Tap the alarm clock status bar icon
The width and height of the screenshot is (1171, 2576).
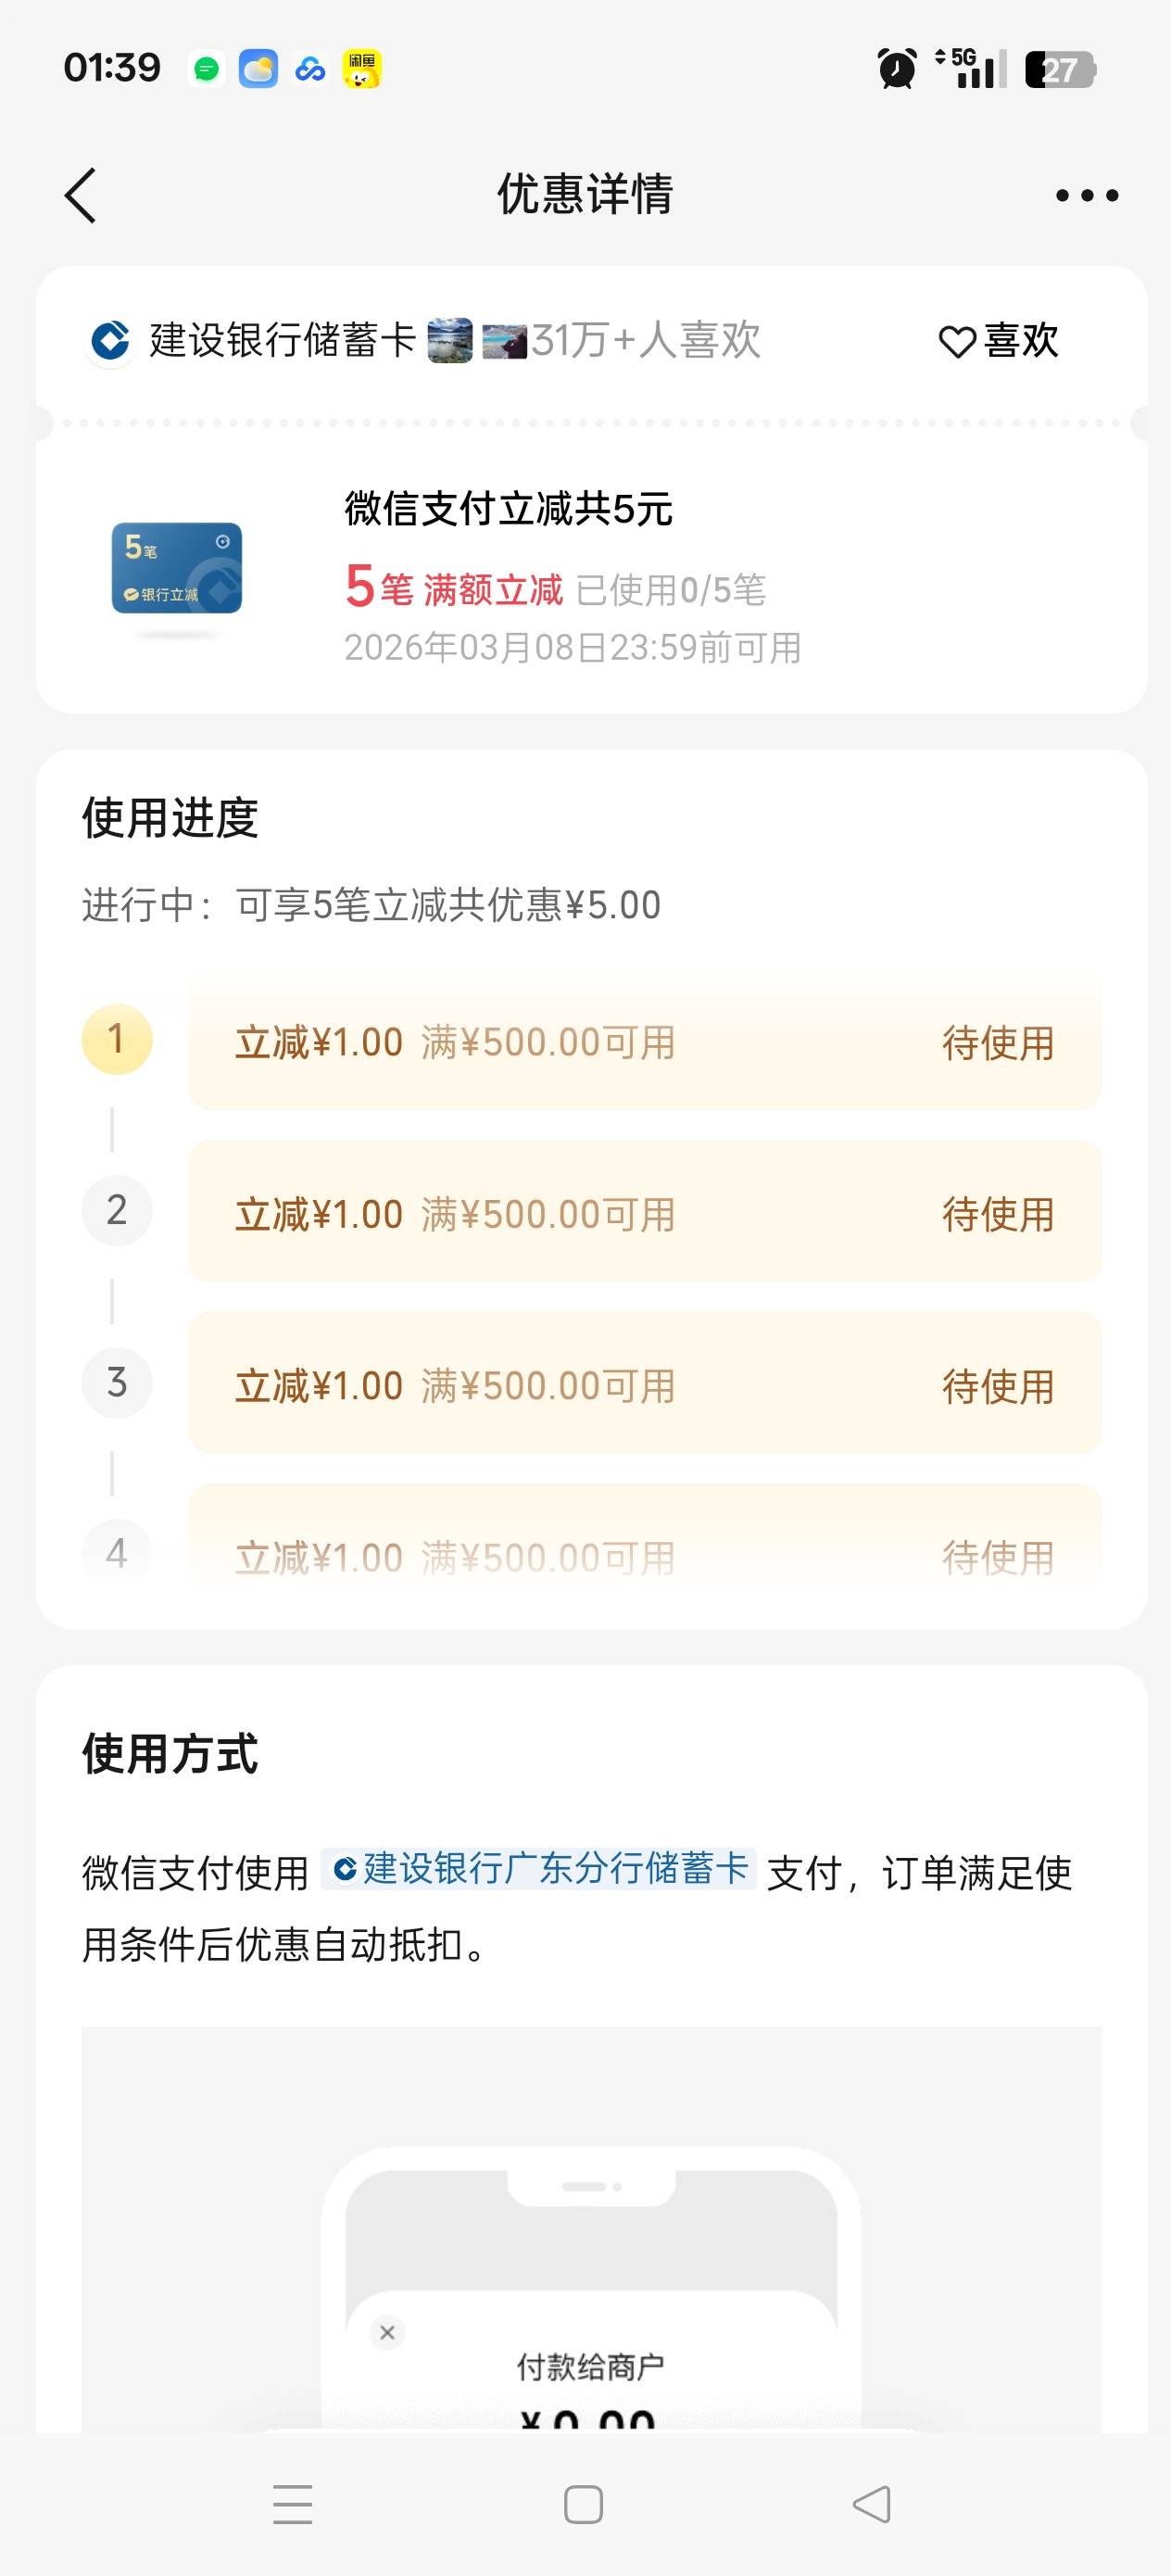pyautogui.click(x=897, y=69)
